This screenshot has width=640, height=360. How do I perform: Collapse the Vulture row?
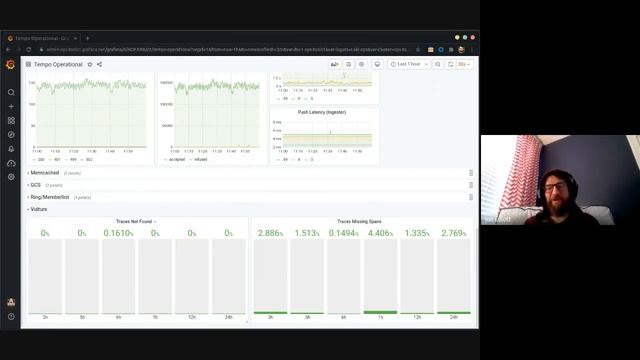(38, 209)
